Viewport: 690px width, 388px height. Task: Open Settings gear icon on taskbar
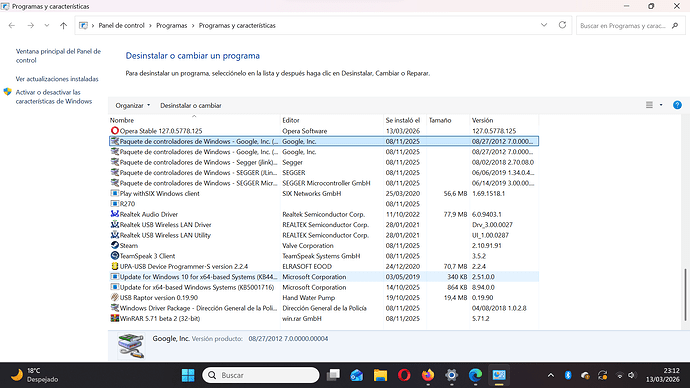(451, 375)
